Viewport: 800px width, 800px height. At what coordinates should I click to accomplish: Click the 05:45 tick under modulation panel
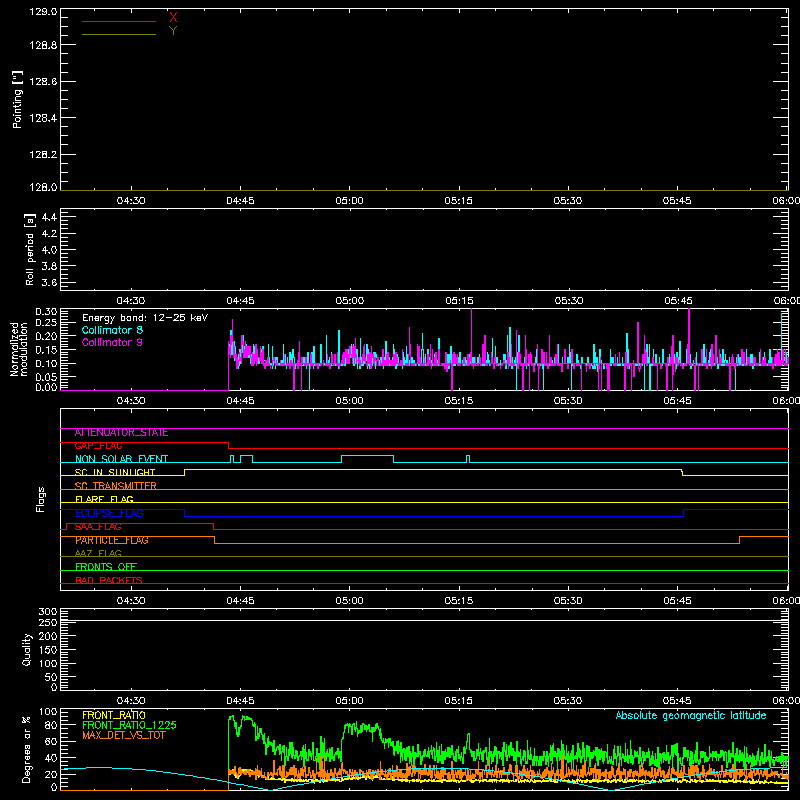(x=678, y=401)
